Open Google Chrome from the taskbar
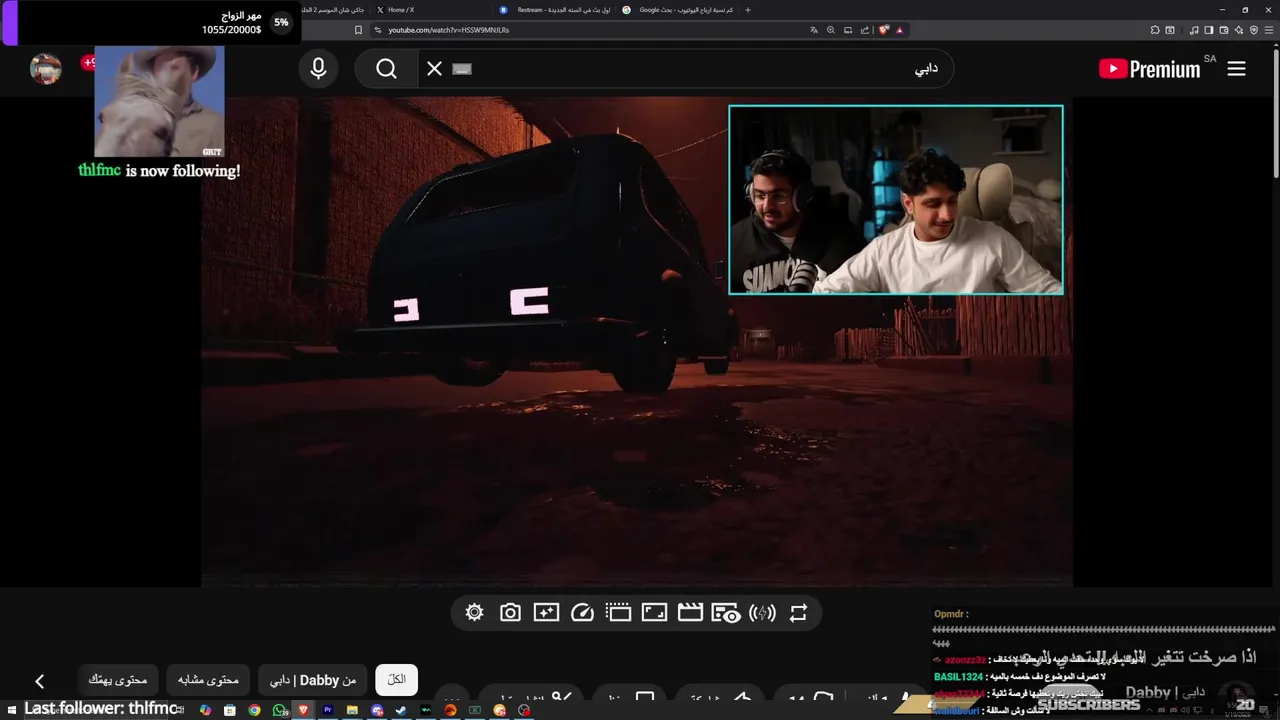This screenshot has height=720, width=1280. (x=254, y=710)
